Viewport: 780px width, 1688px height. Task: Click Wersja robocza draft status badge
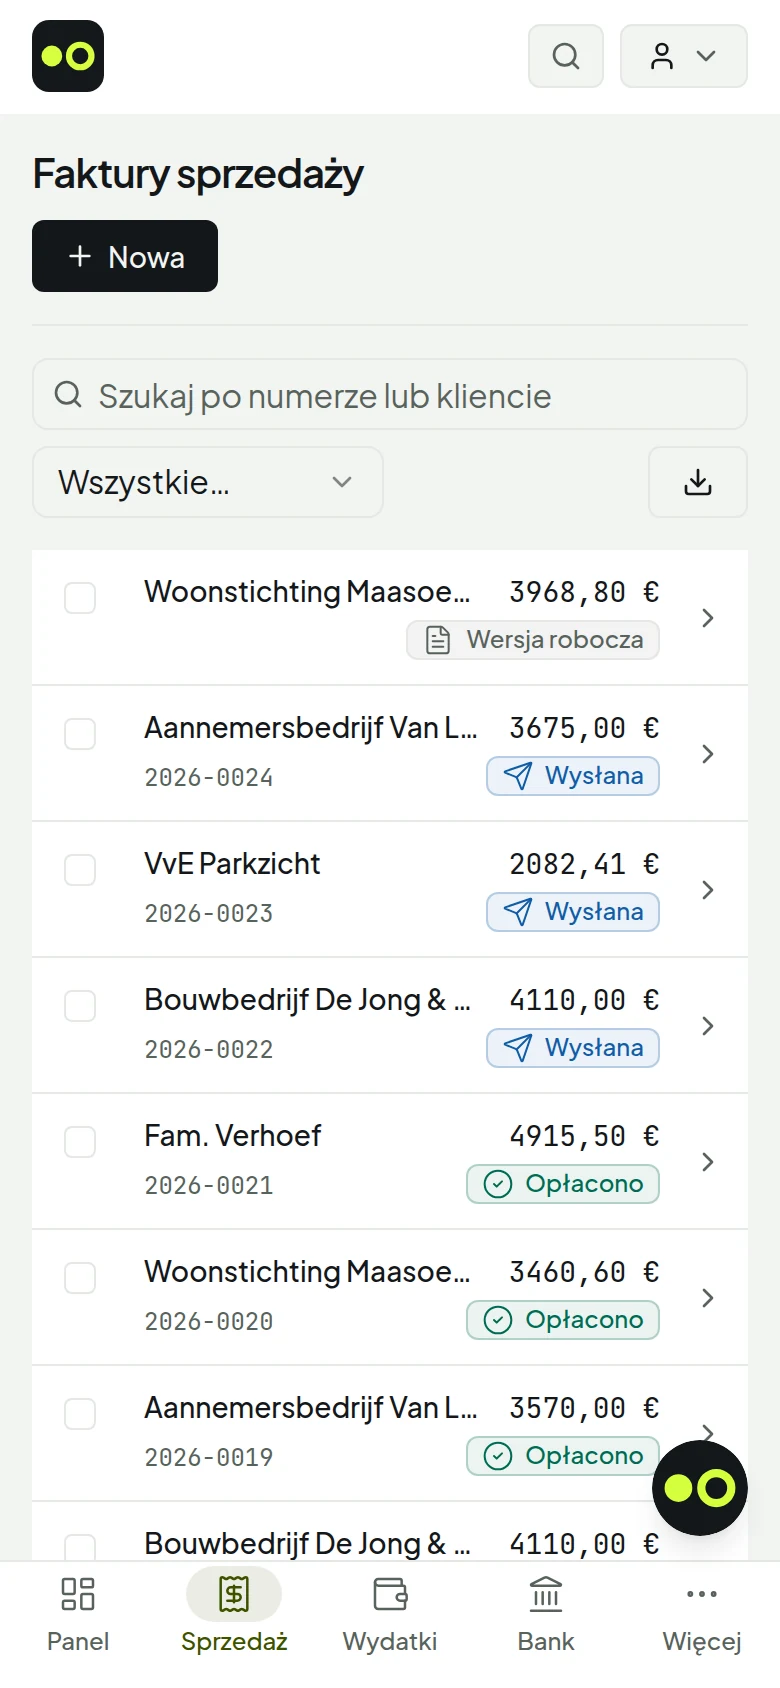(x=533, y=640)
